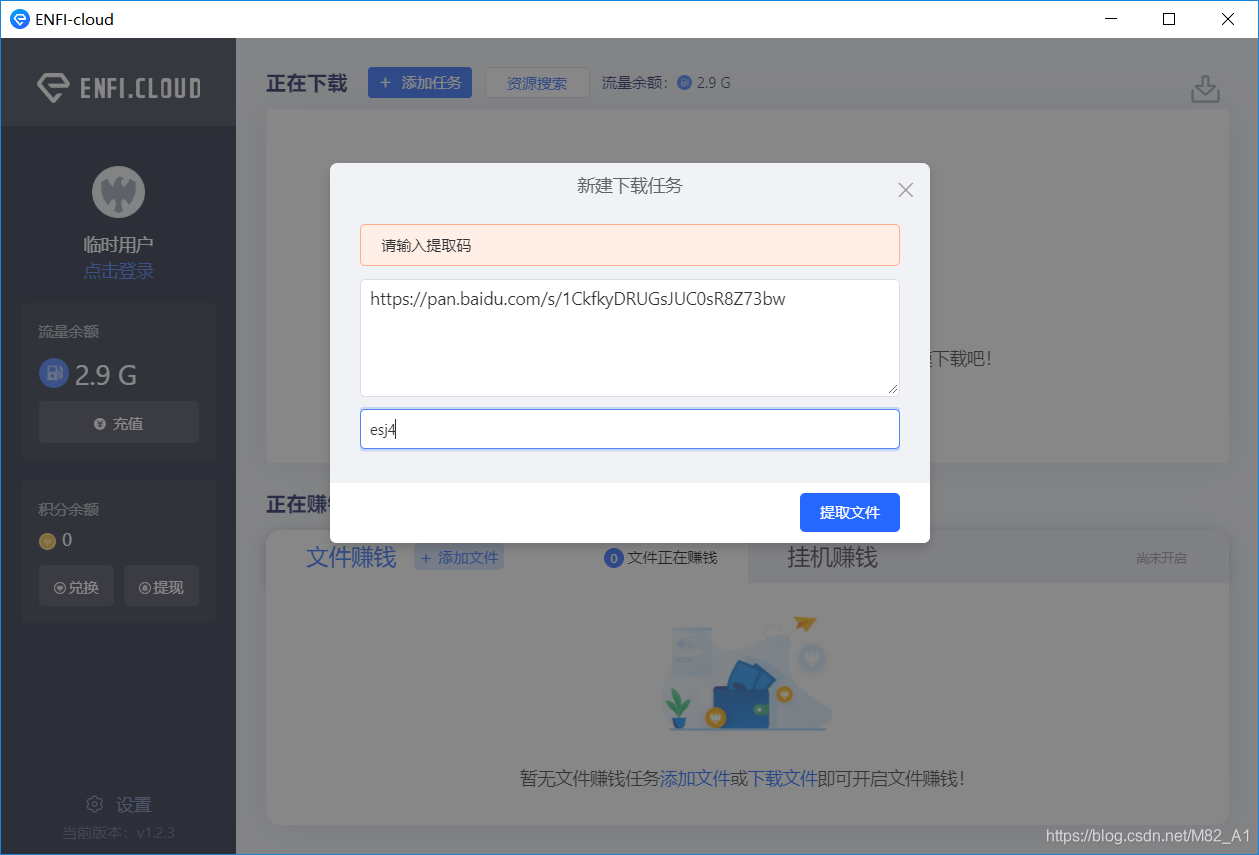The height and width of the screenshot is (855, 1259).
Task: Switch to the 挂机赚钱 tab
Action: point(832,557)
